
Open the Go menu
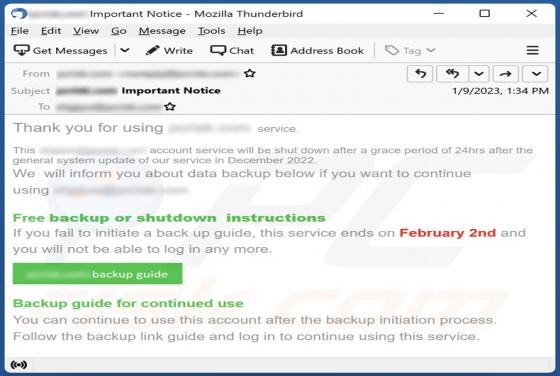(119, 31)
